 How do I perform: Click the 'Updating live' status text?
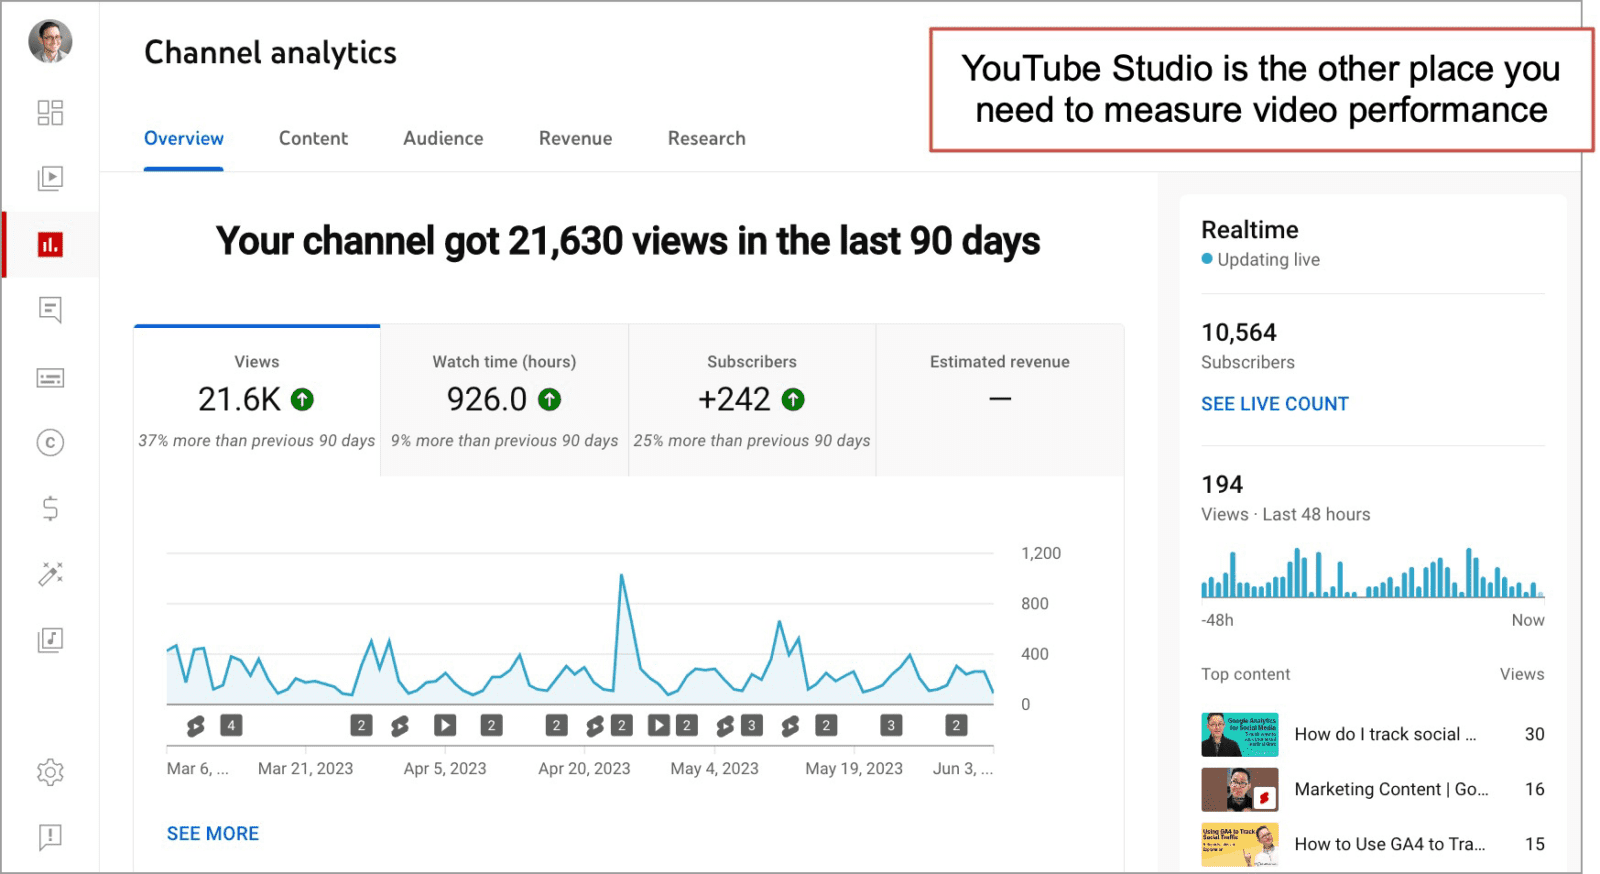(x=1268, y=259)
